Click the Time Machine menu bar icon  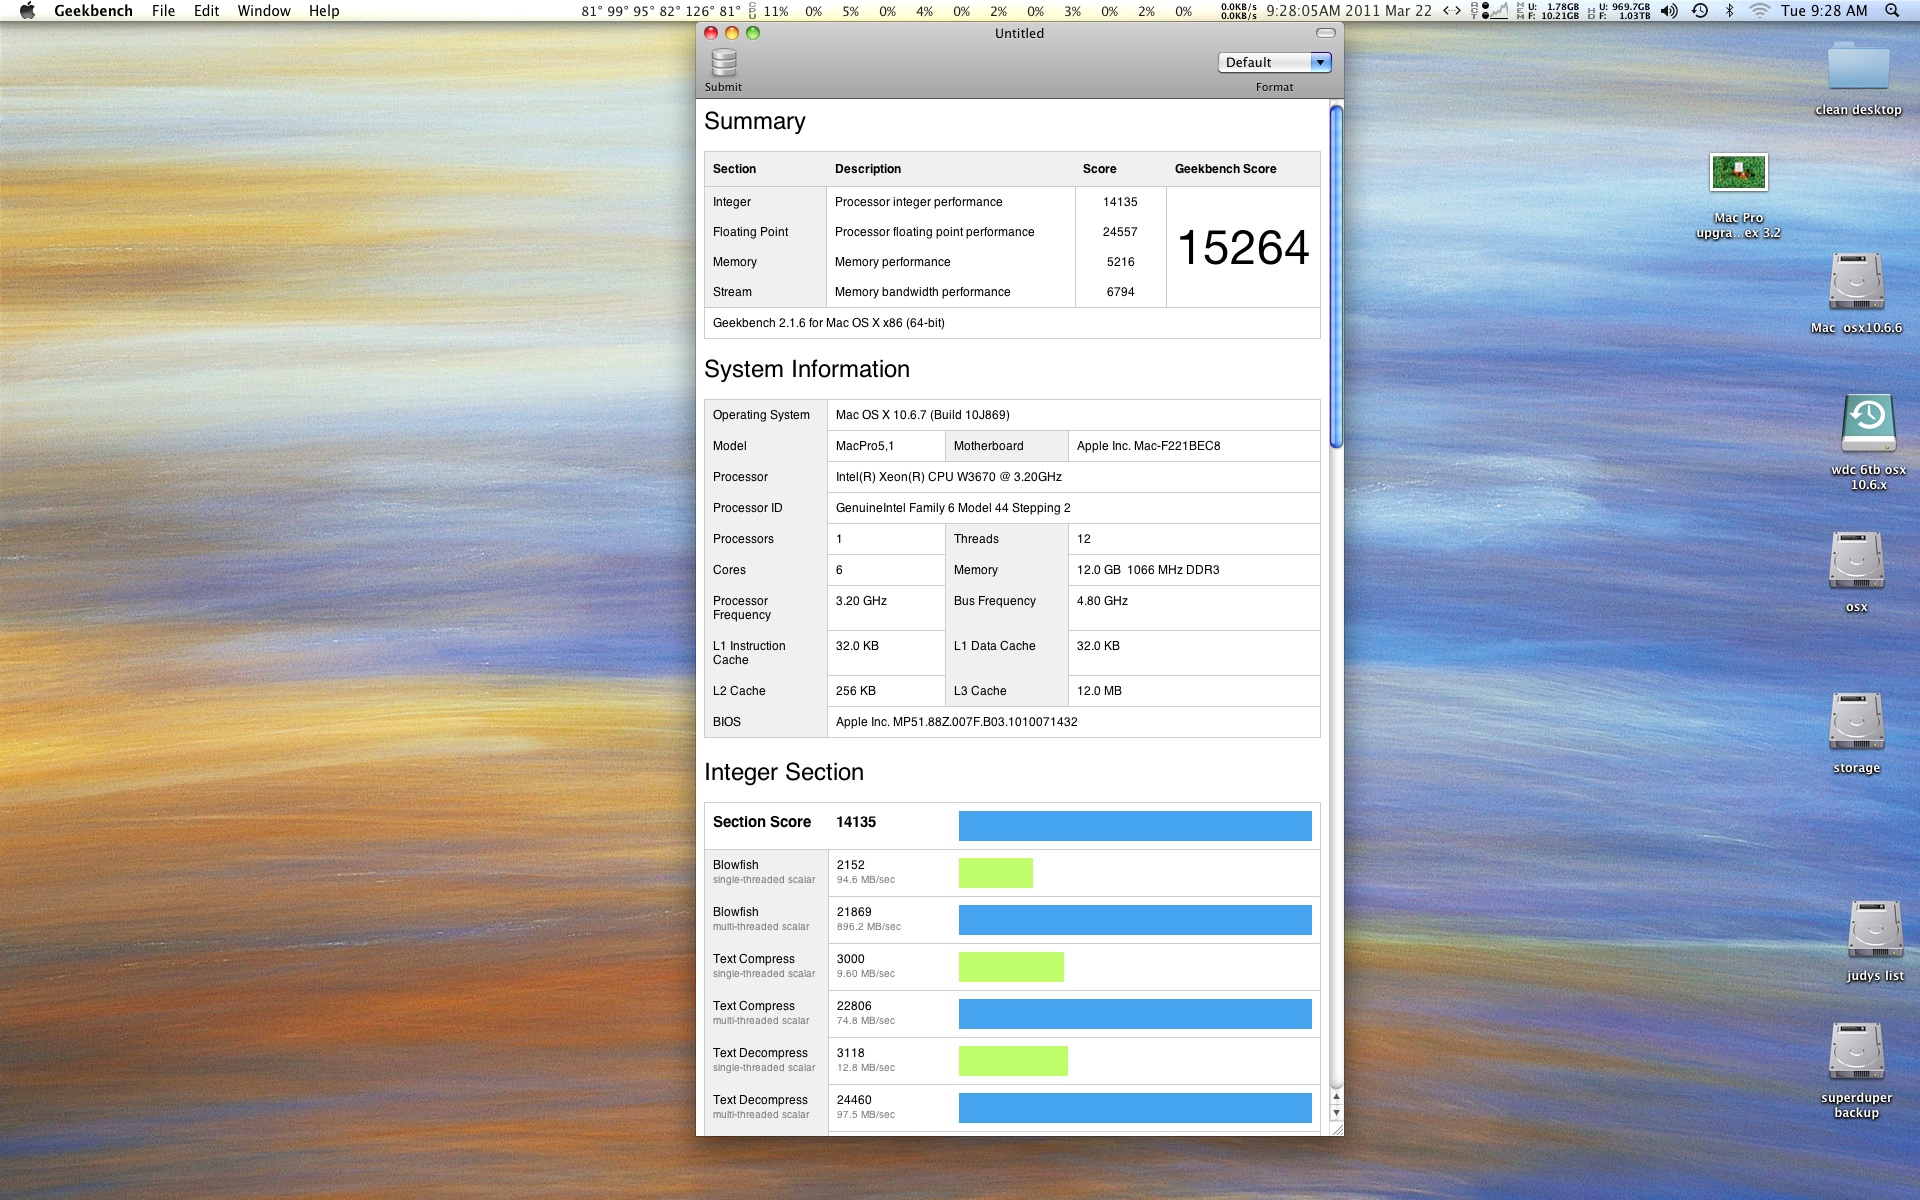point(1699,11)
